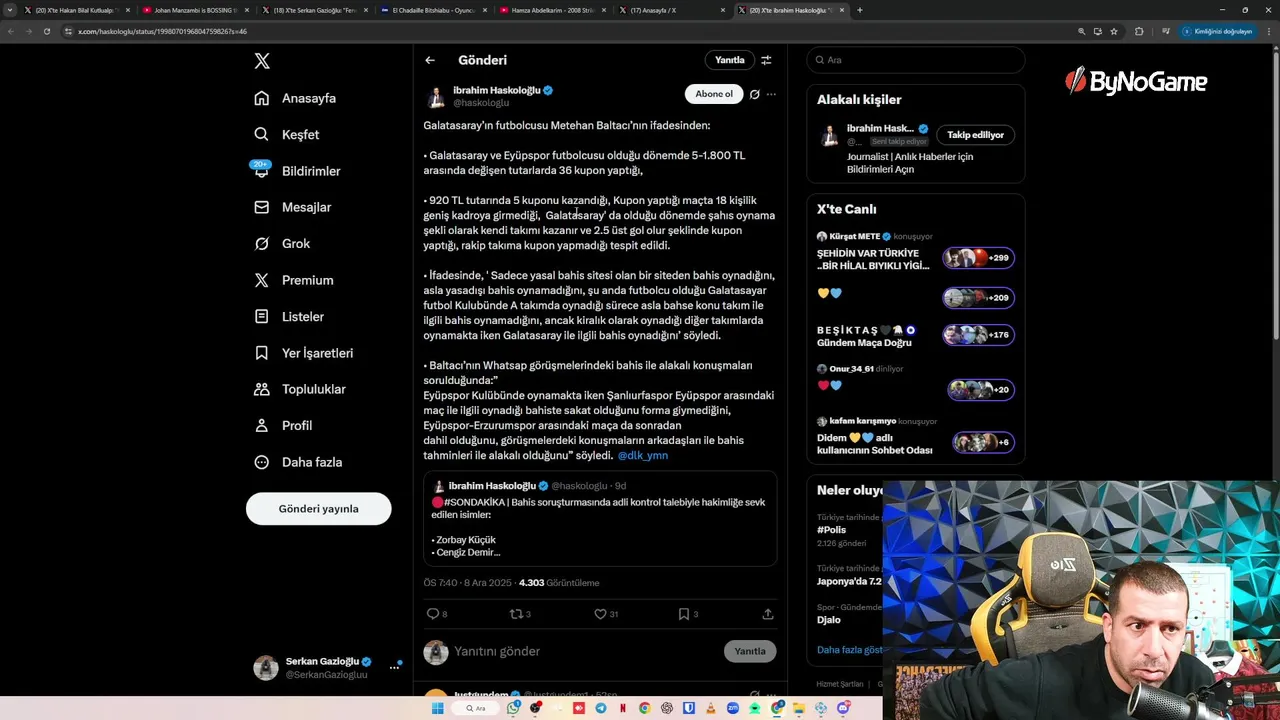This screenshot has height=720, width=1280.
Task: Click the Yanıtla button at top
Action: coord(729,60)
